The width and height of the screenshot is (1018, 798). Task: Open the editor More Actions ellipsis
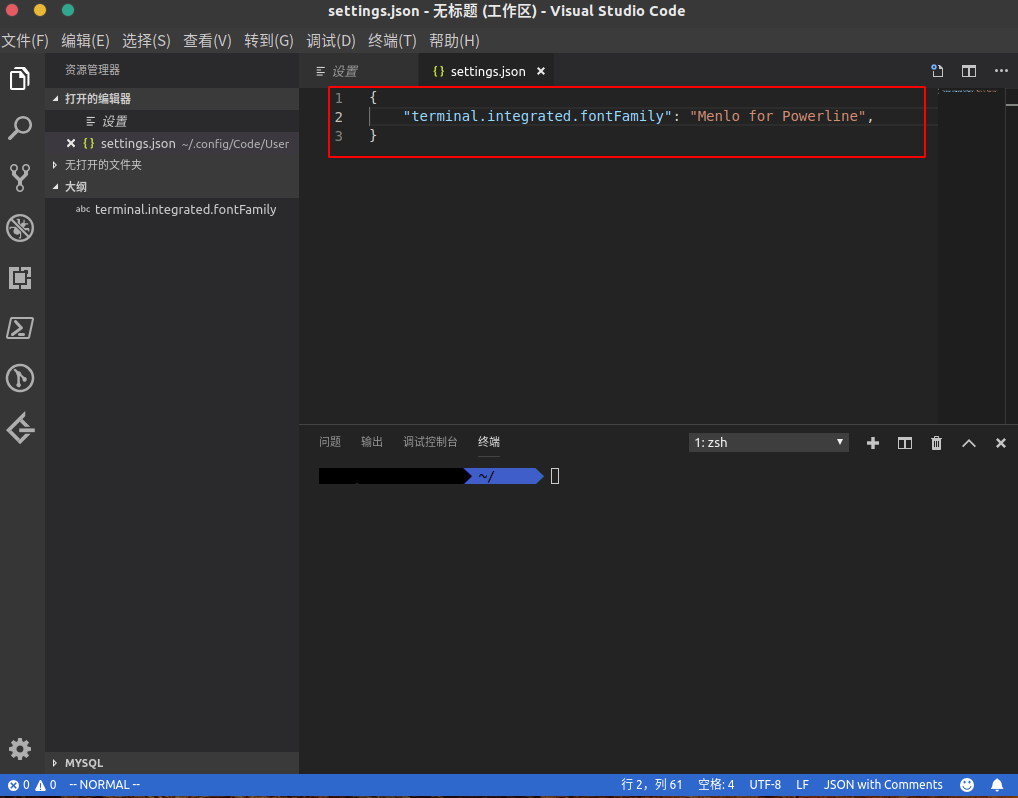click(1001, 71)
